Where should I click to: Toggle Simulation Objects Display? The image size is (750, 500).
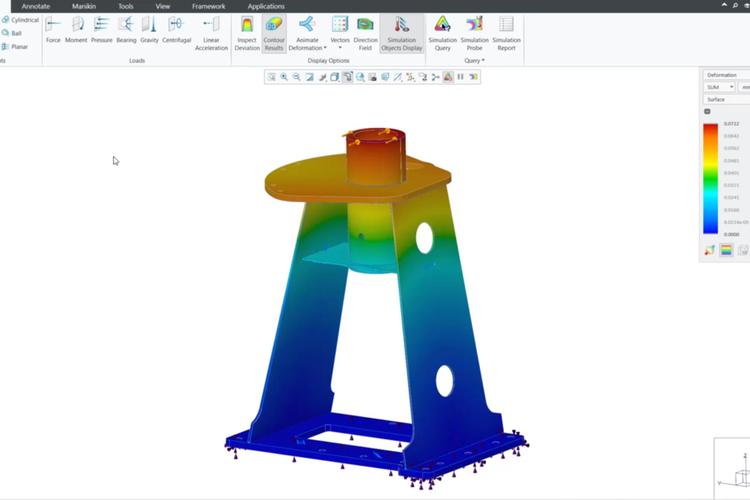(402, 32)
